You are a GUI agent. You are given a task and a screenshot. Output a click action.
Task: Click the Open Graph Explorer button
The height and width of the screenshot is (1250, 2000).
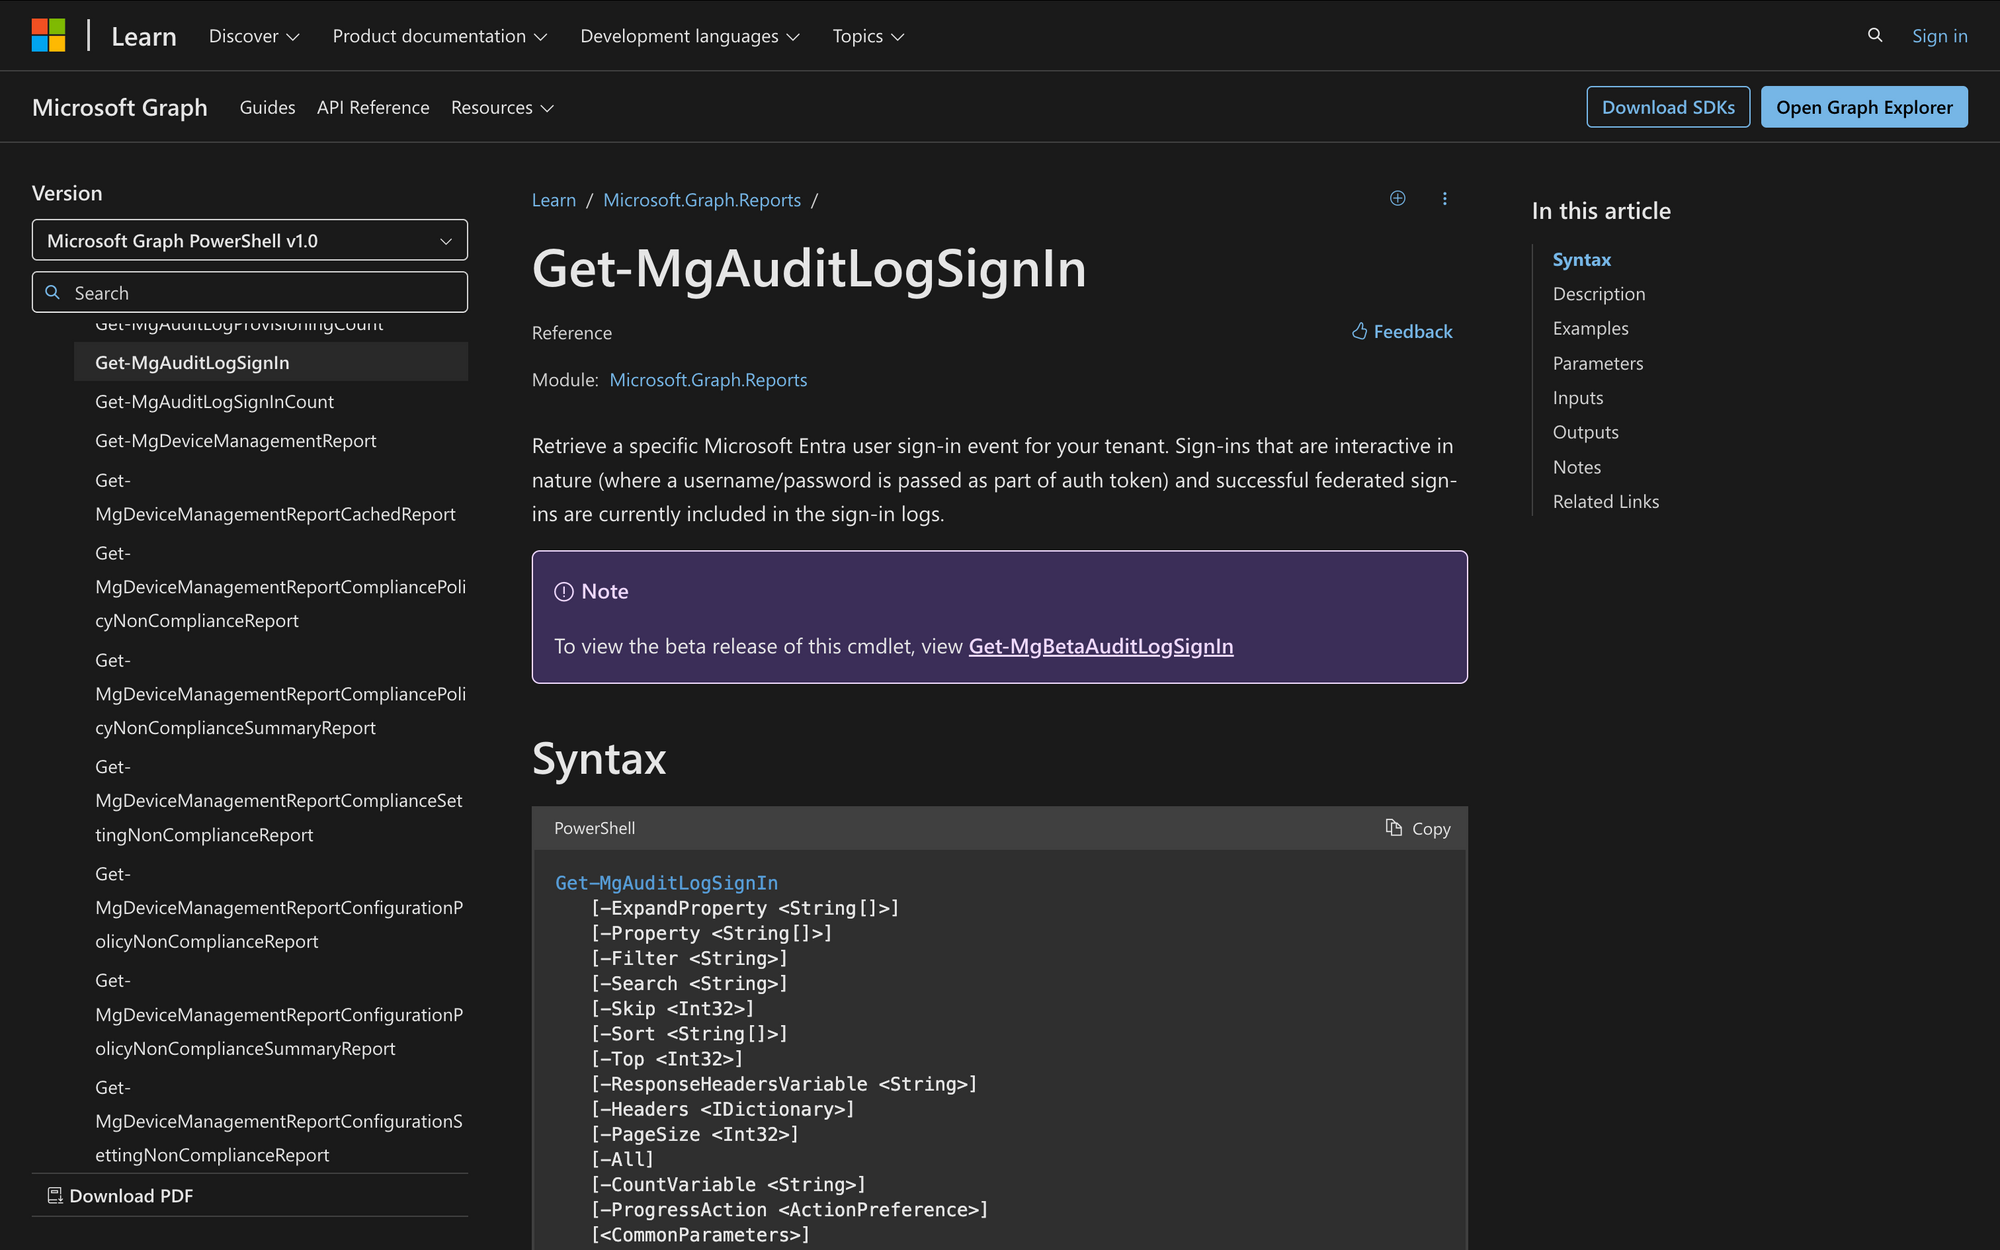(x=1864, y=106)
